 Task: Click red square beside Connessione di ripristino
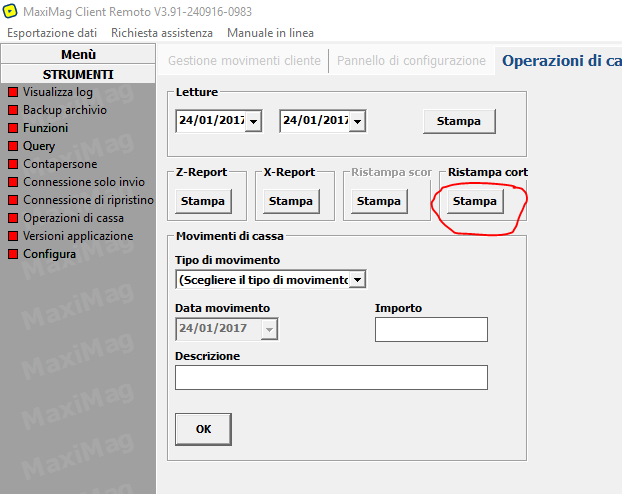tap(13, 200)
